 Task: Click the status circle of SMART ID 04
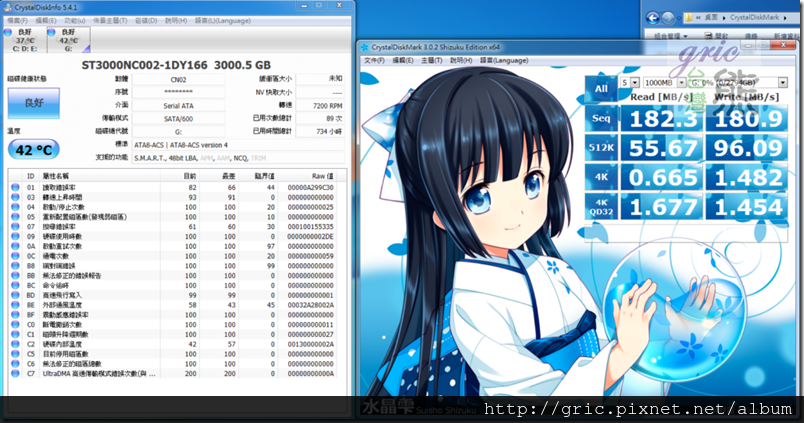tap(15, 207)
